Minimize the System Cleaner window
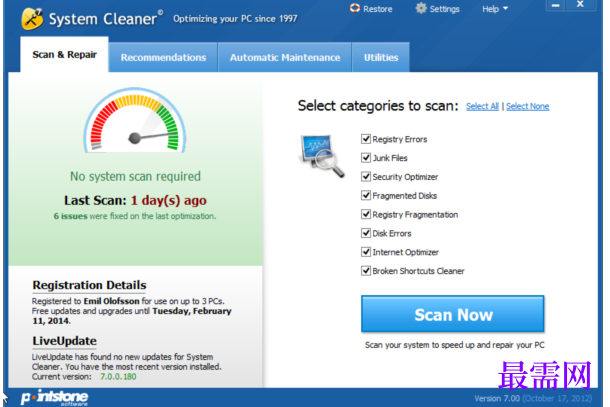This screenshot has width=610, height=407. coord(556,5)
